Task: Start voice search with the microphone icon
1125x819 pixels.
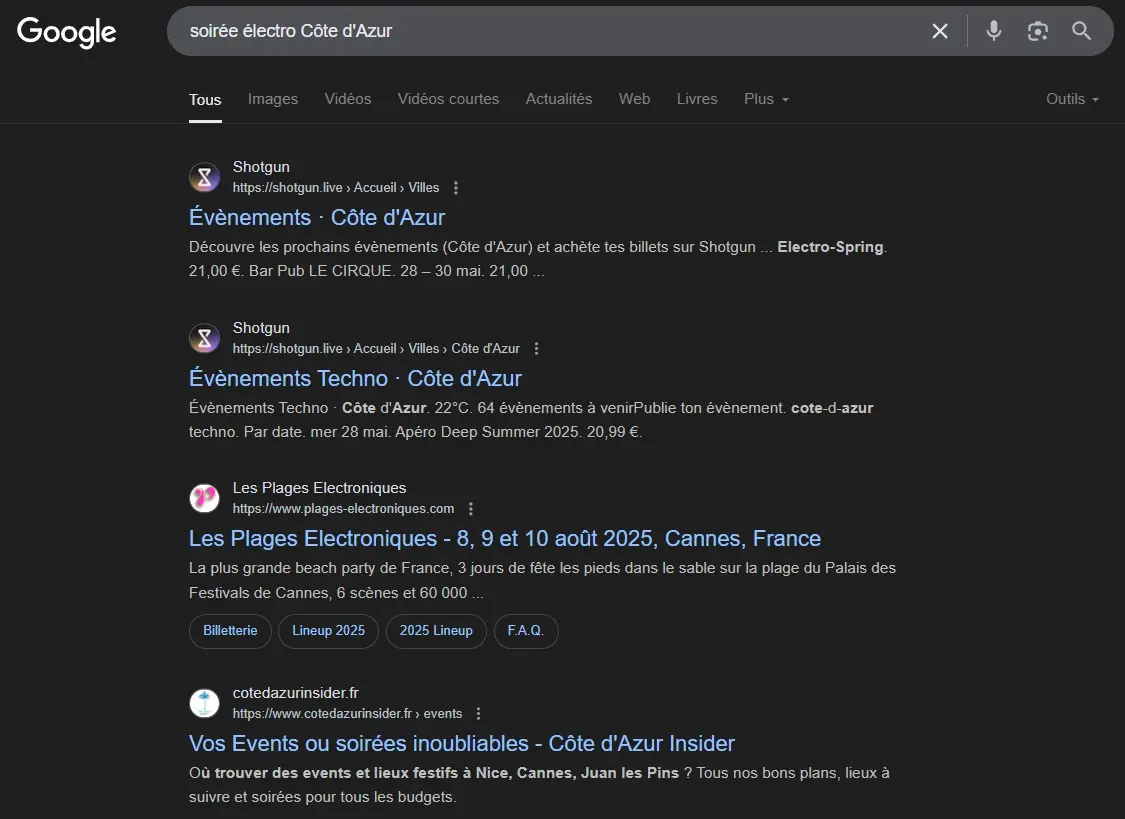Action: point(994,31)
